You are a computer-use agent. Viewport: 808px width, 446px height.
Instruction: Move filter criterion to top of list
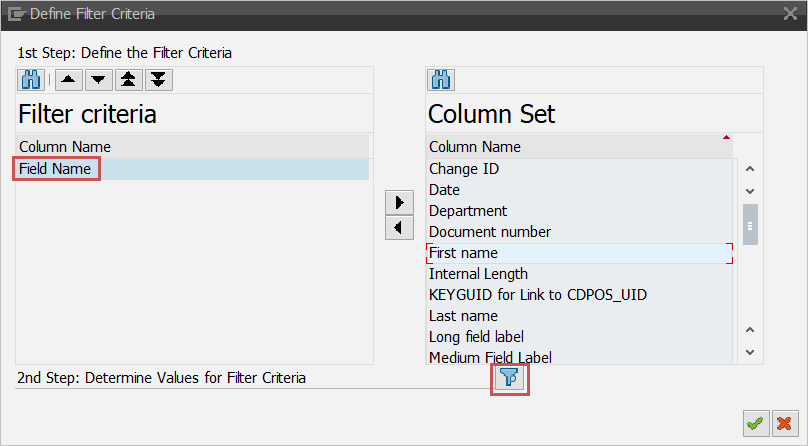coord(128,81)
